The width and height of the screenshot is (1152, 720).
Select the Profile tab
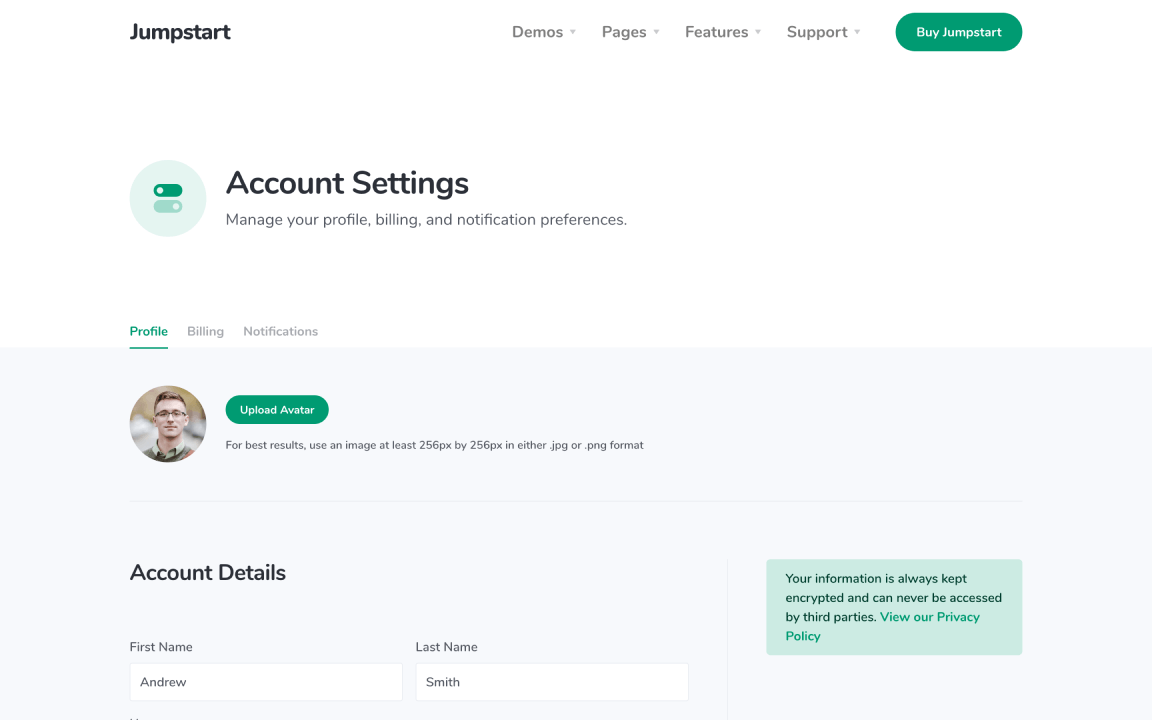[x=149, y=331]
